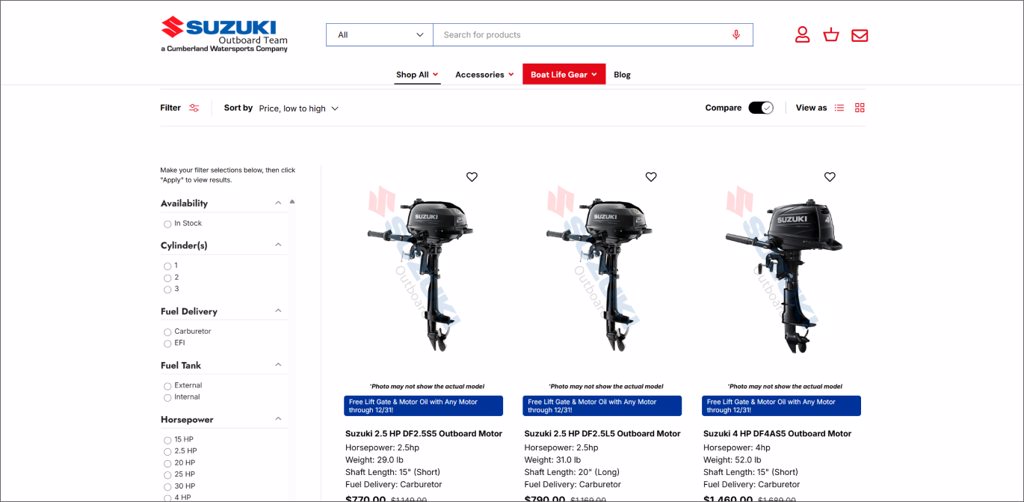Collapse the Fuel Tank filter section
Viewport: 1024px width, 502px height.
[x=278, y=365]
